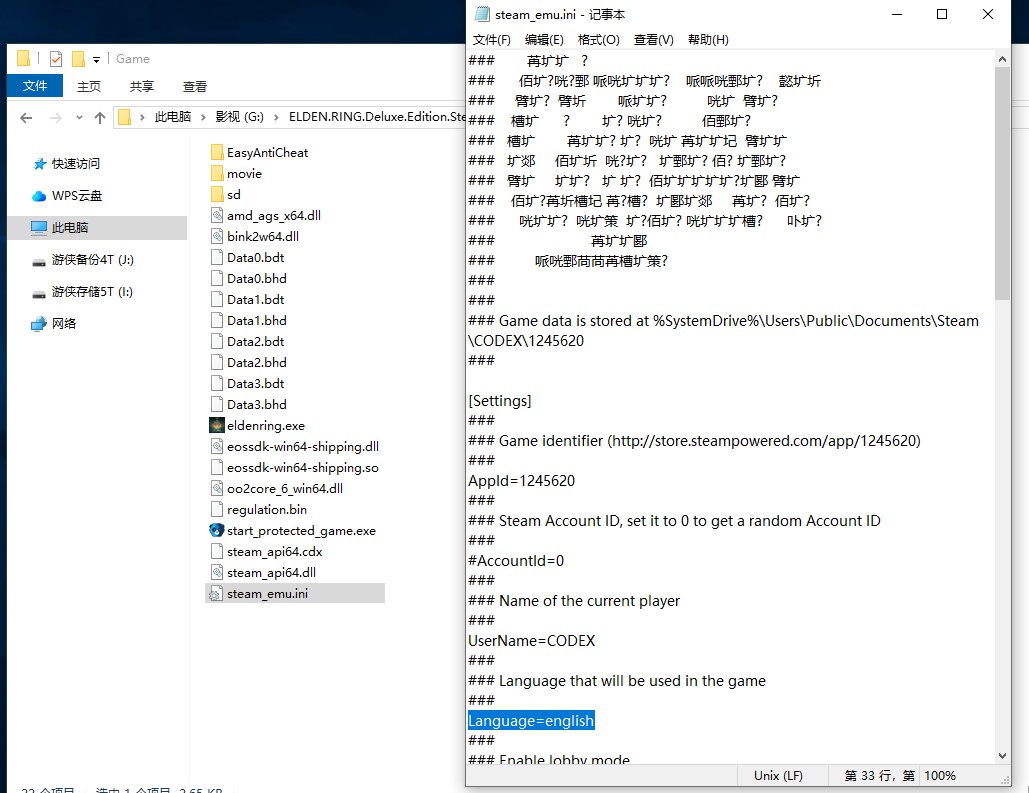Open 游侠存储5T (I:) drive
1029x793 pixels.
[92, 292]
